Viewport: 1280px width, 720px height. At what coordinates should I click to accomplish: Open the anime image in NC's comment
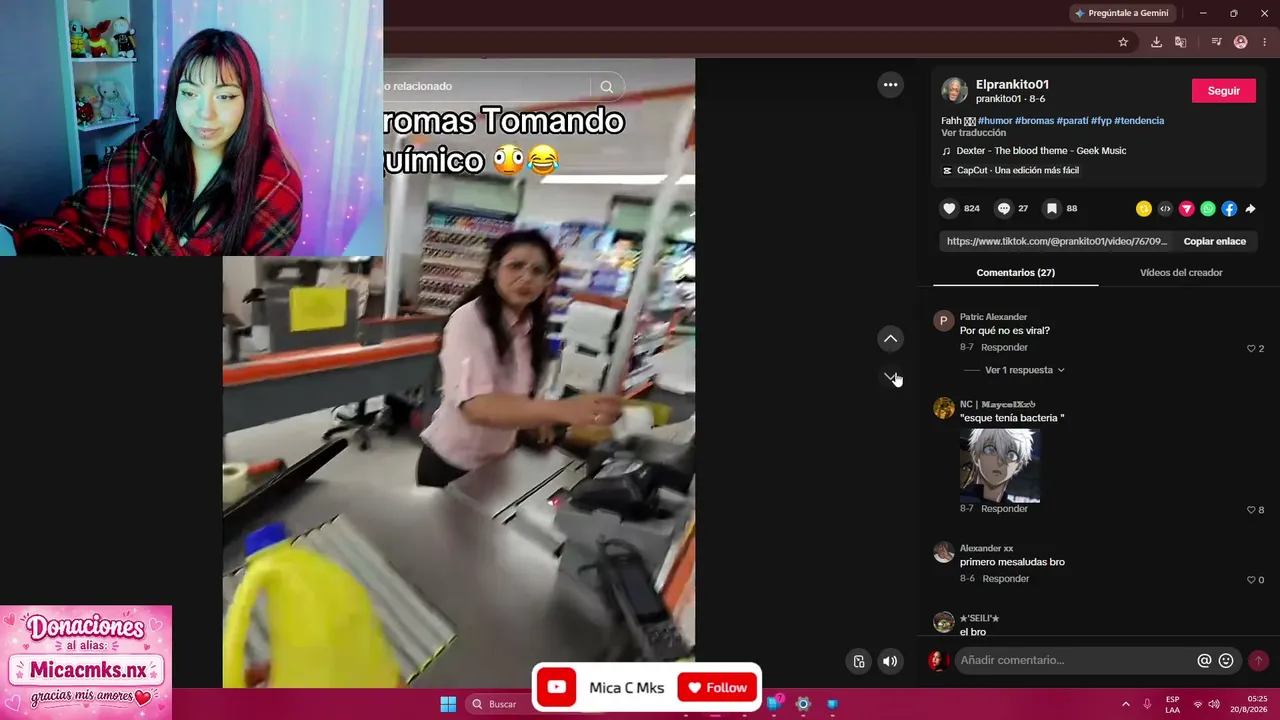(x=1000, y=465)
